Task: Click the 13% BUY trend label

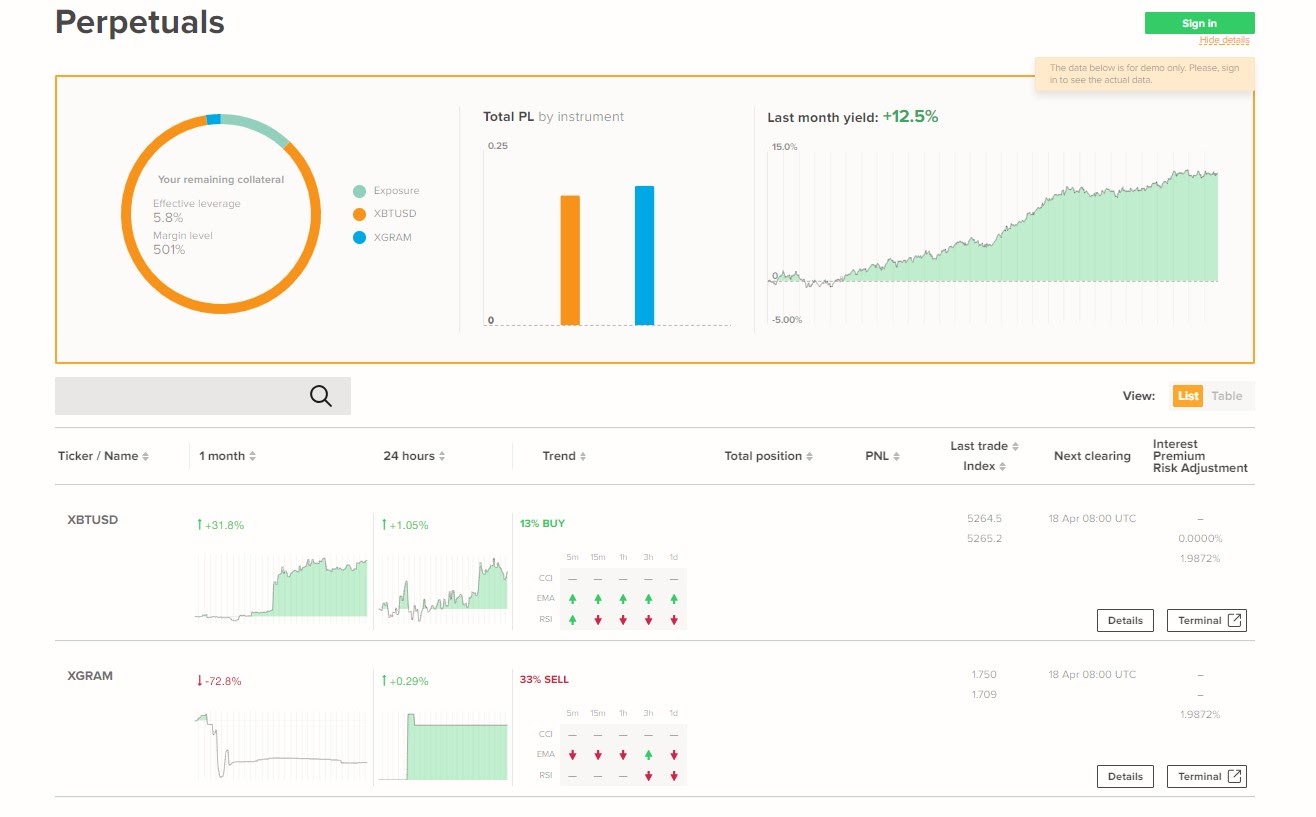Action: click(x=542, y=523)
